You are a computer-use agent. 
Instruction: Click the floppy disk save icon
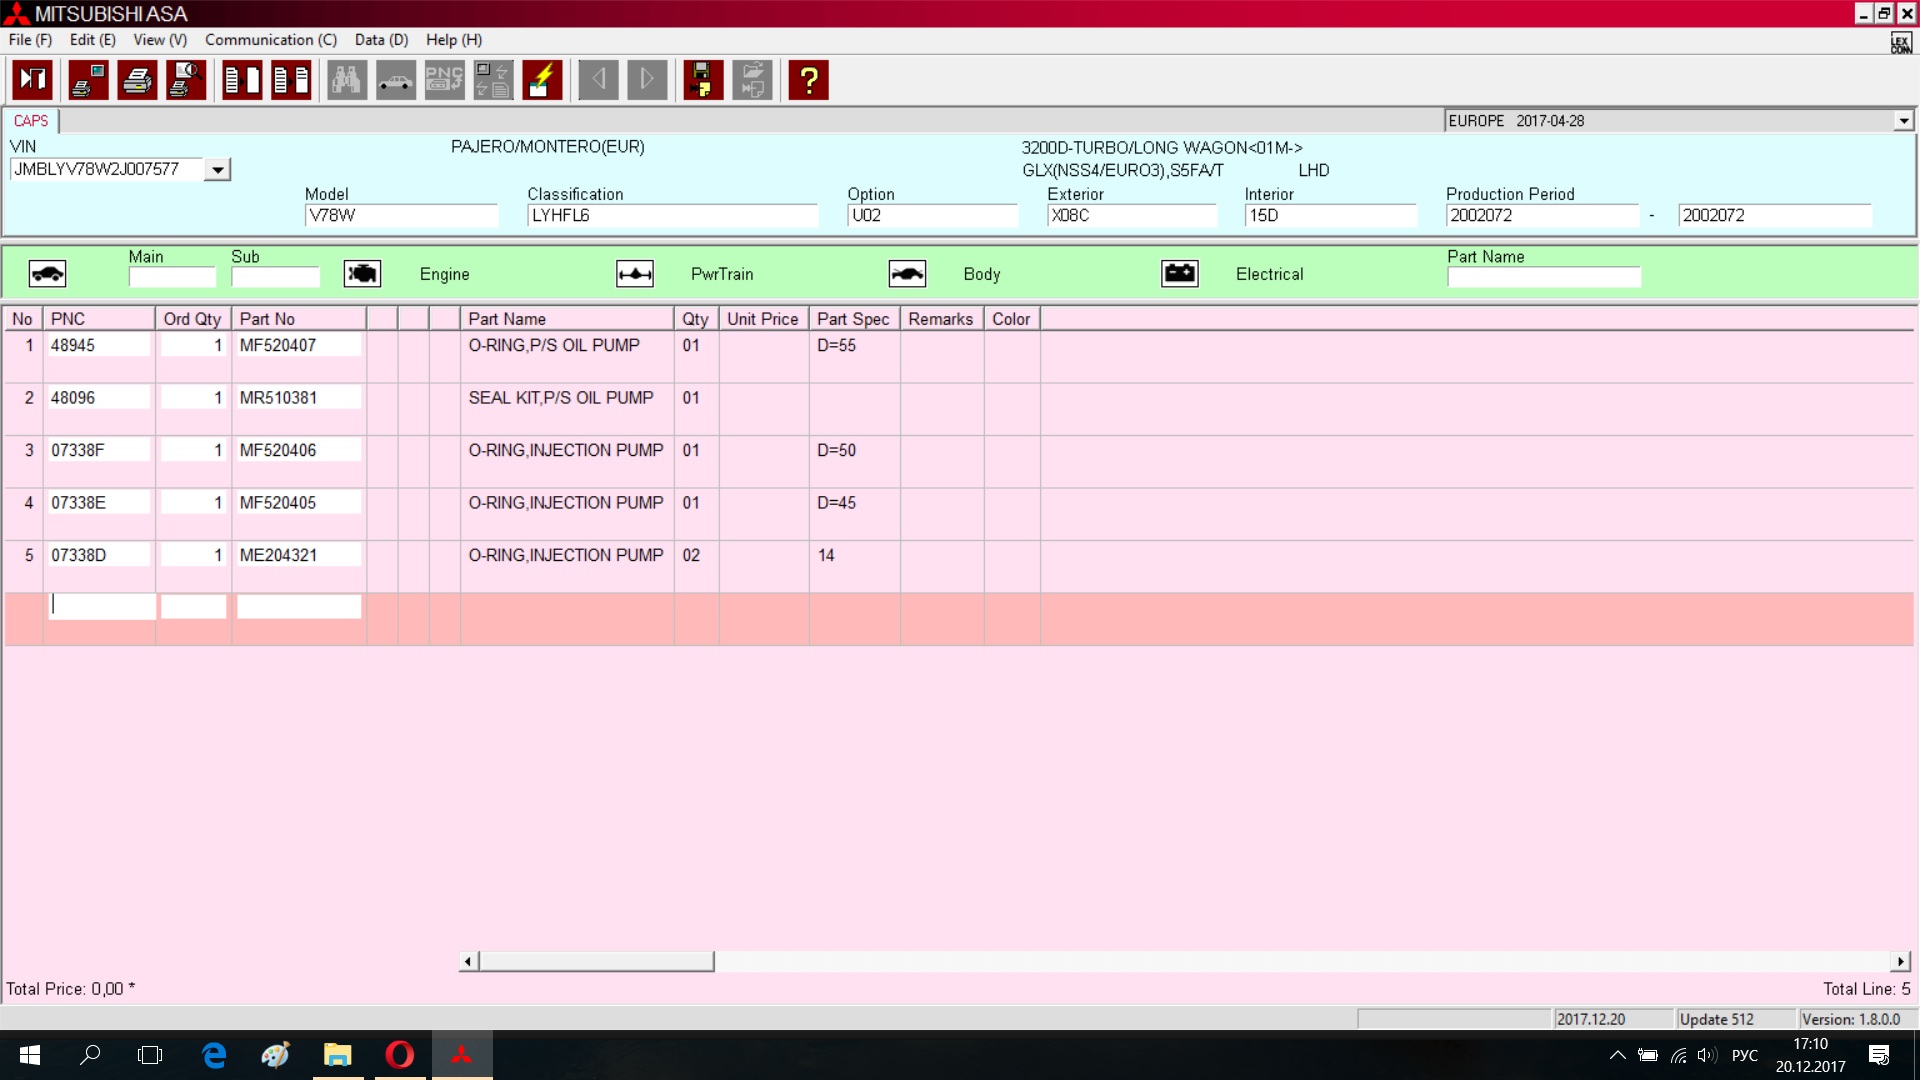pyautogui.click(x=703, y=80)
